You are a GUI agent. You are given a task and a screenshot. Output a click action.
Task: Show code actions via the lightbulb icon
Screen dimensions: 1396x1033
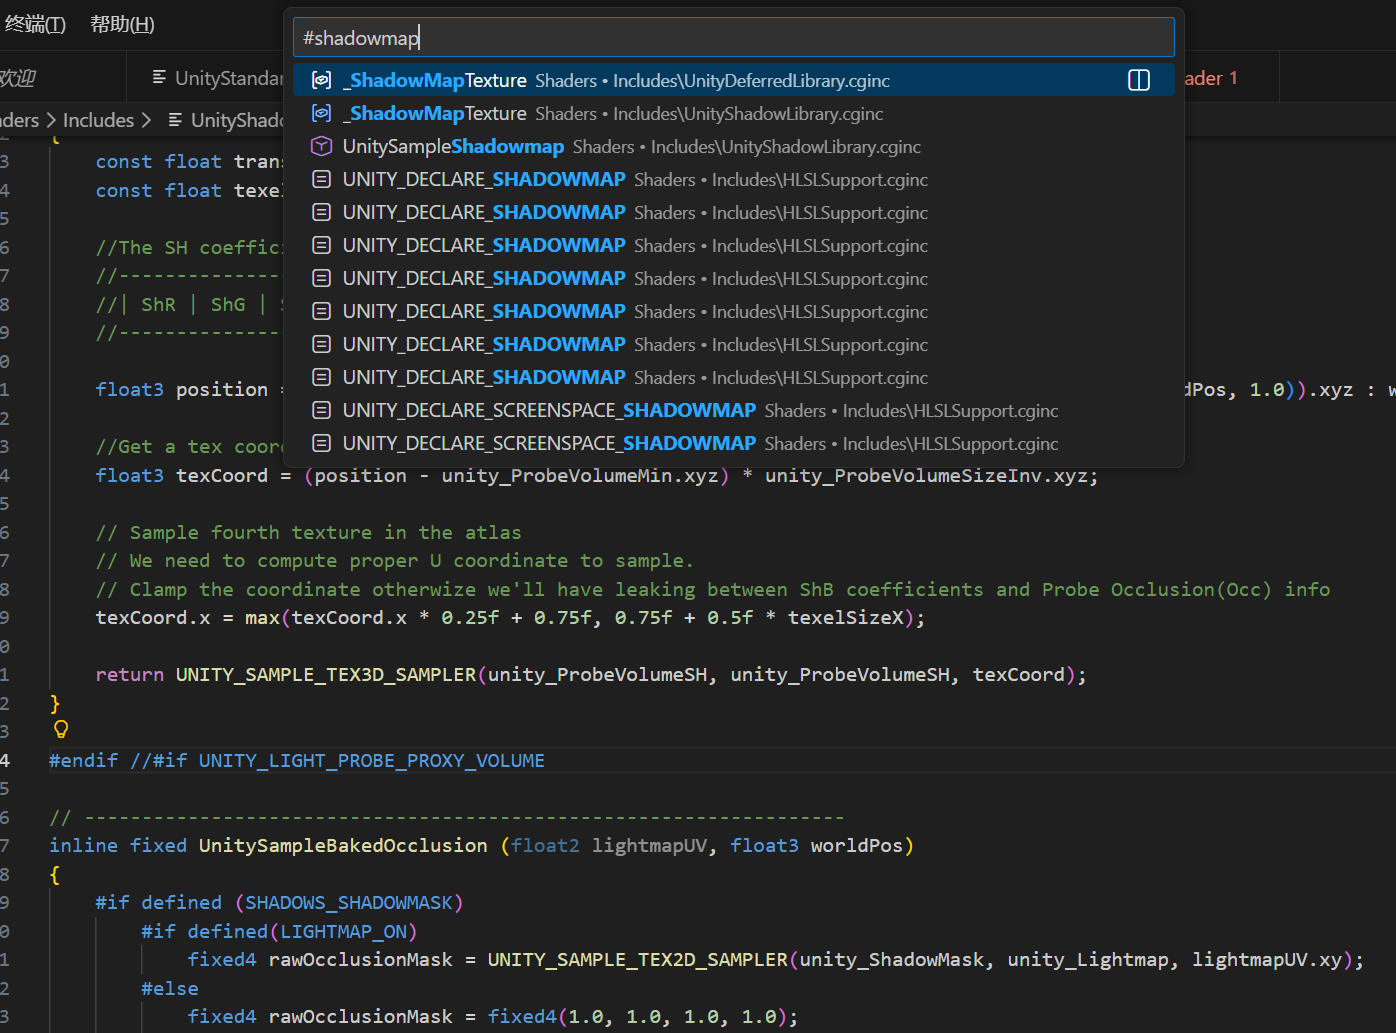61,729
